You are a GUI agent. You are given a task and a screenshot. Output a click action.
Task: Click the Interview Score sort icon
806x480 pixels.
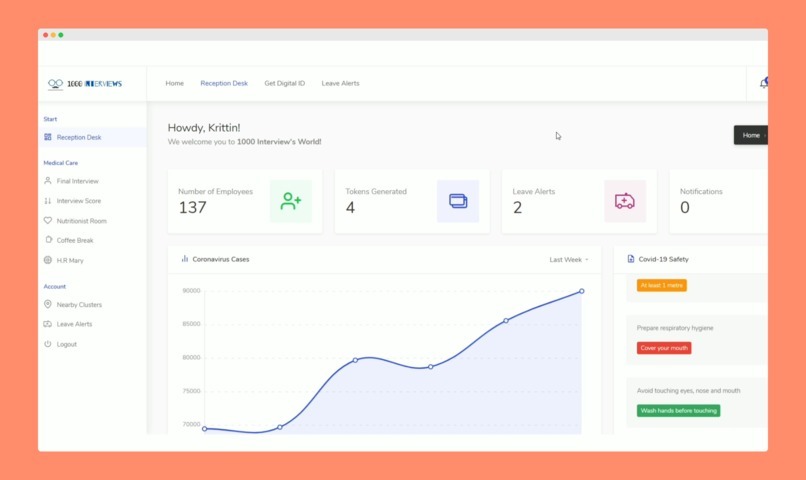tap(48, 201)
